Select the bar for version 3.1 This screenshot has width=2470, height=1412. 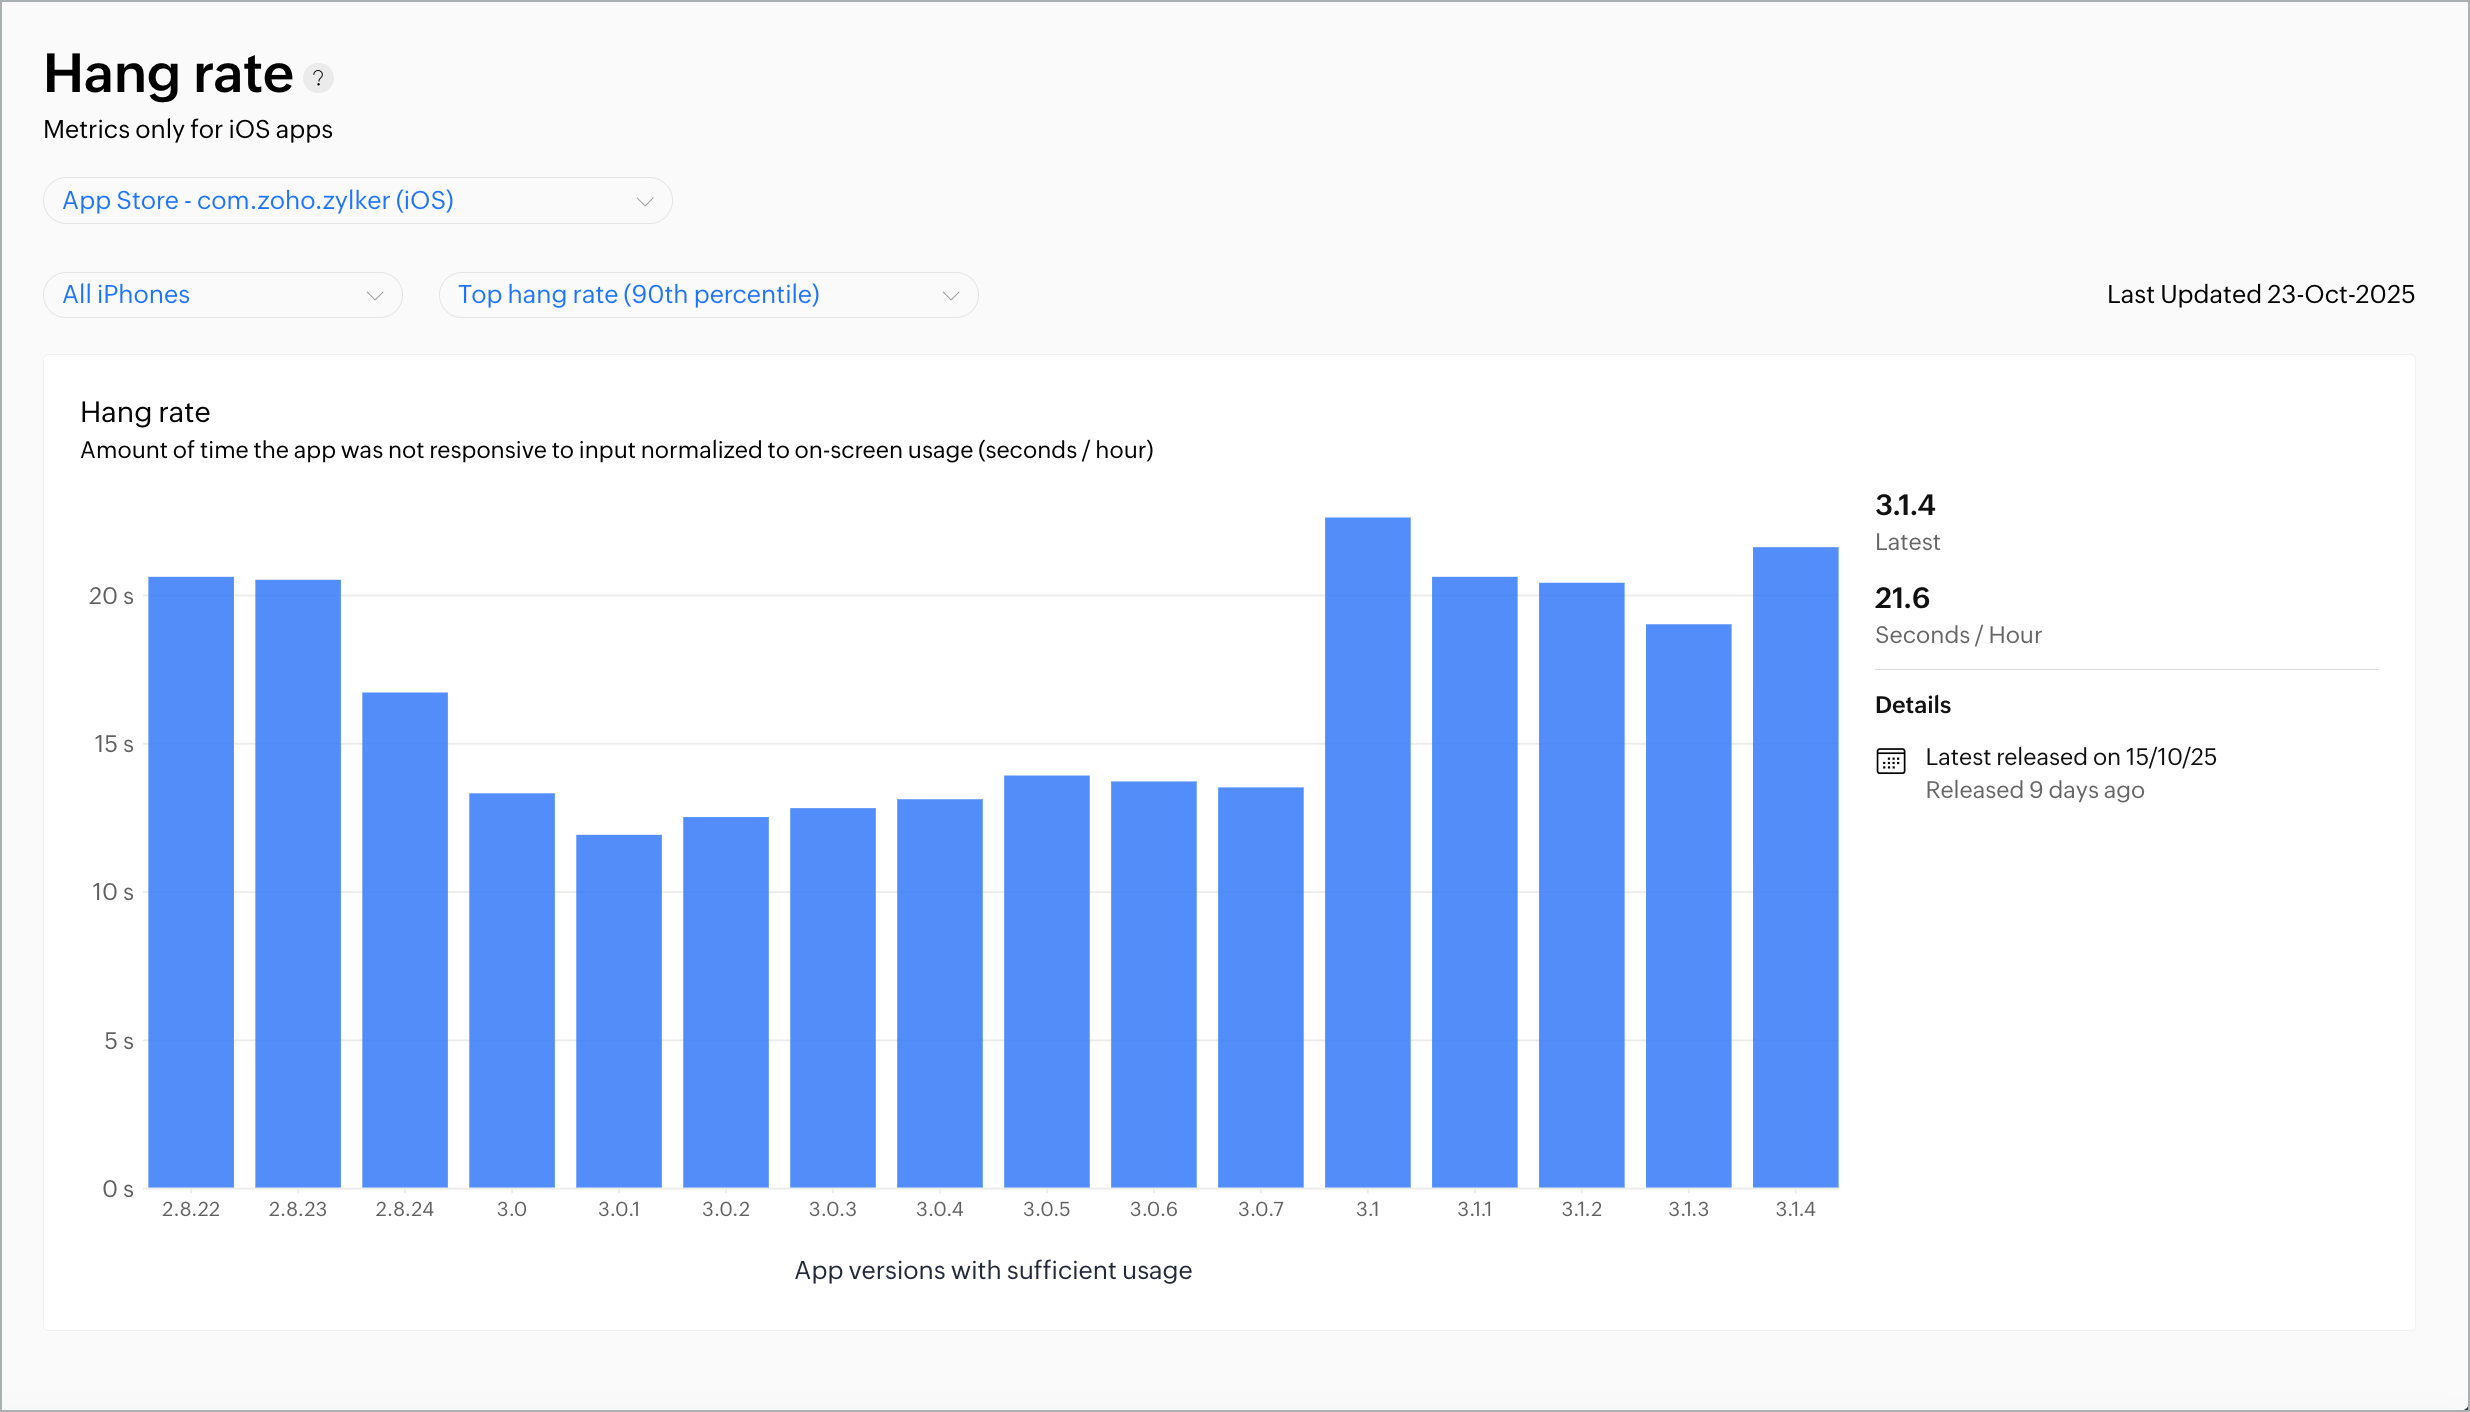point(1367,852)
